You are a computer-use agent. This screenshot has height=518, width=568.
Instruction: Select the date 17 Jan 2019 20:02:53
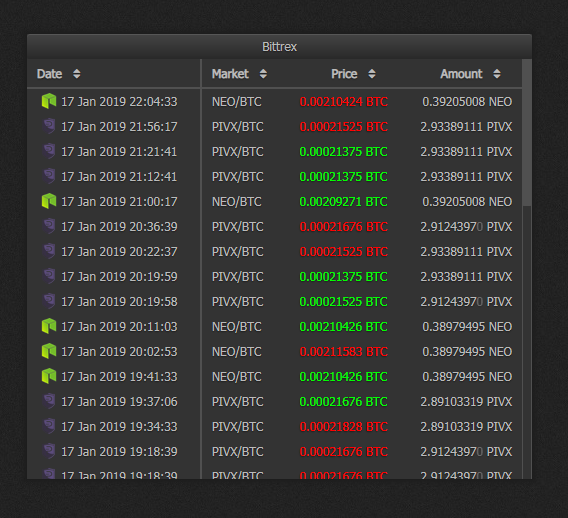coord(119,352)
